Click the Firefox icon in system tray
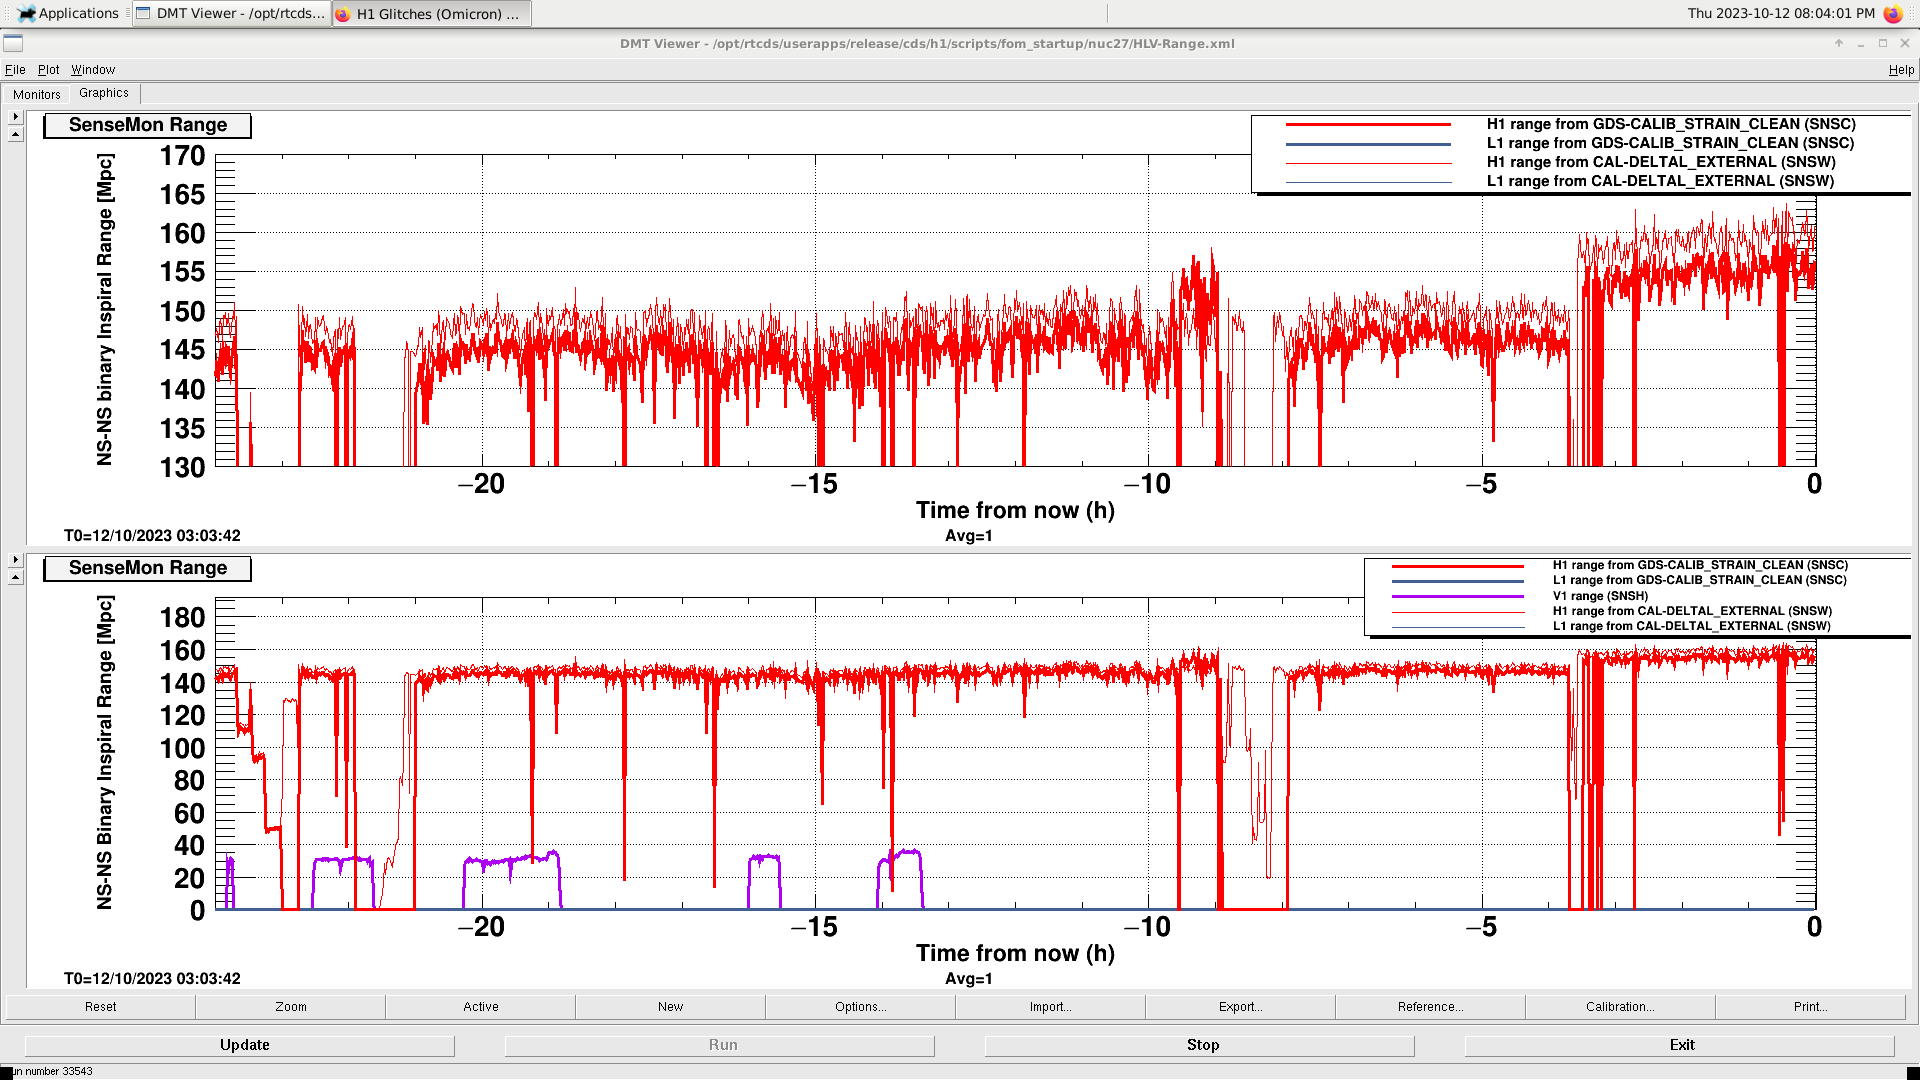The height and width of the screenshot is (1080, 1920). (x=1892, y=14)
